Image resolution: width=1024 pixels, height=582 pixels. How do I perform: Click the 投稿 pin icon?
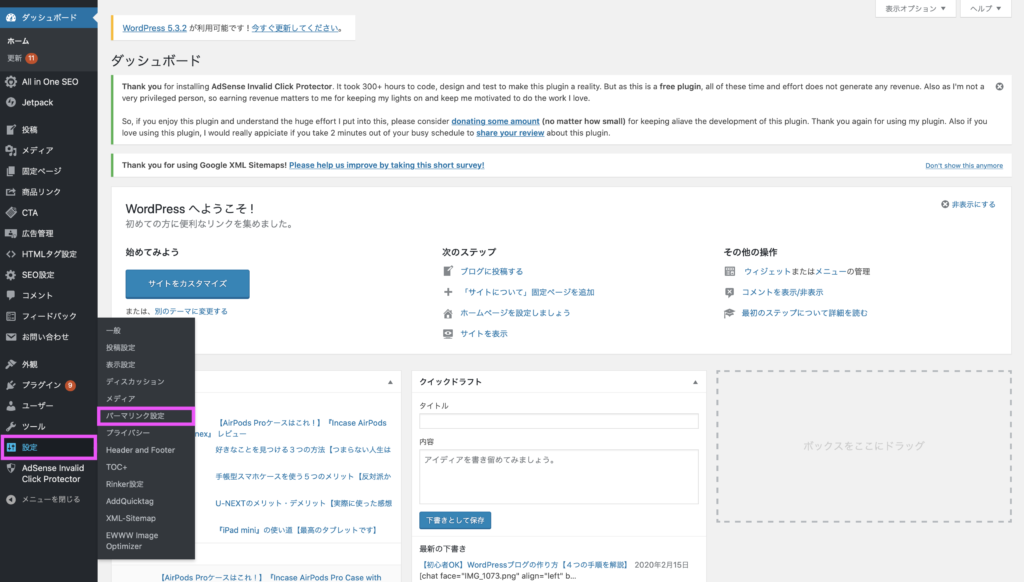coord(10,129)
